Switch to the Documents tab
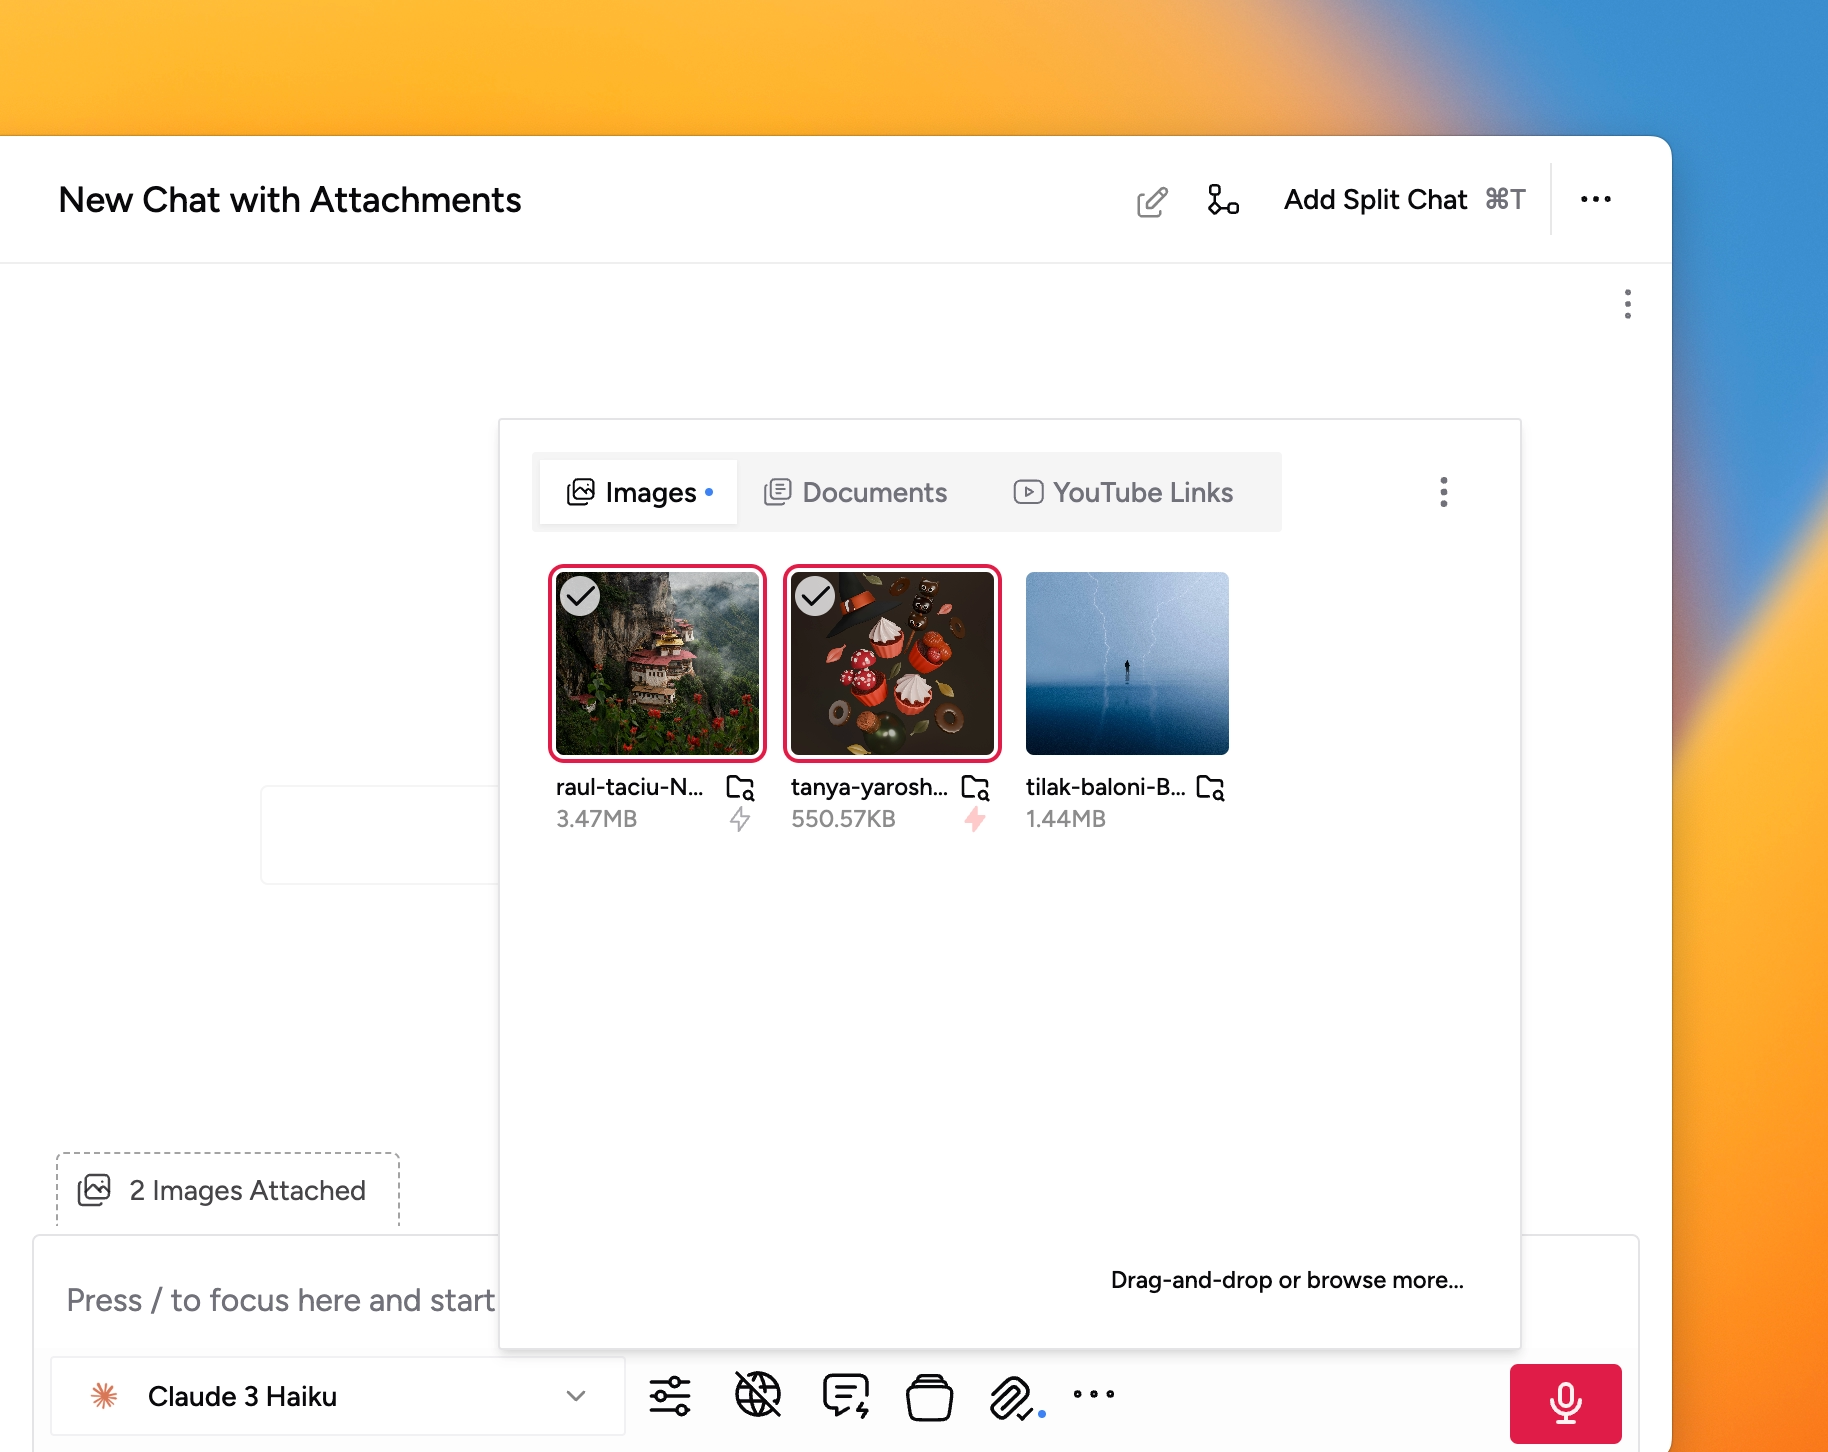 click(x=855, y=491)
